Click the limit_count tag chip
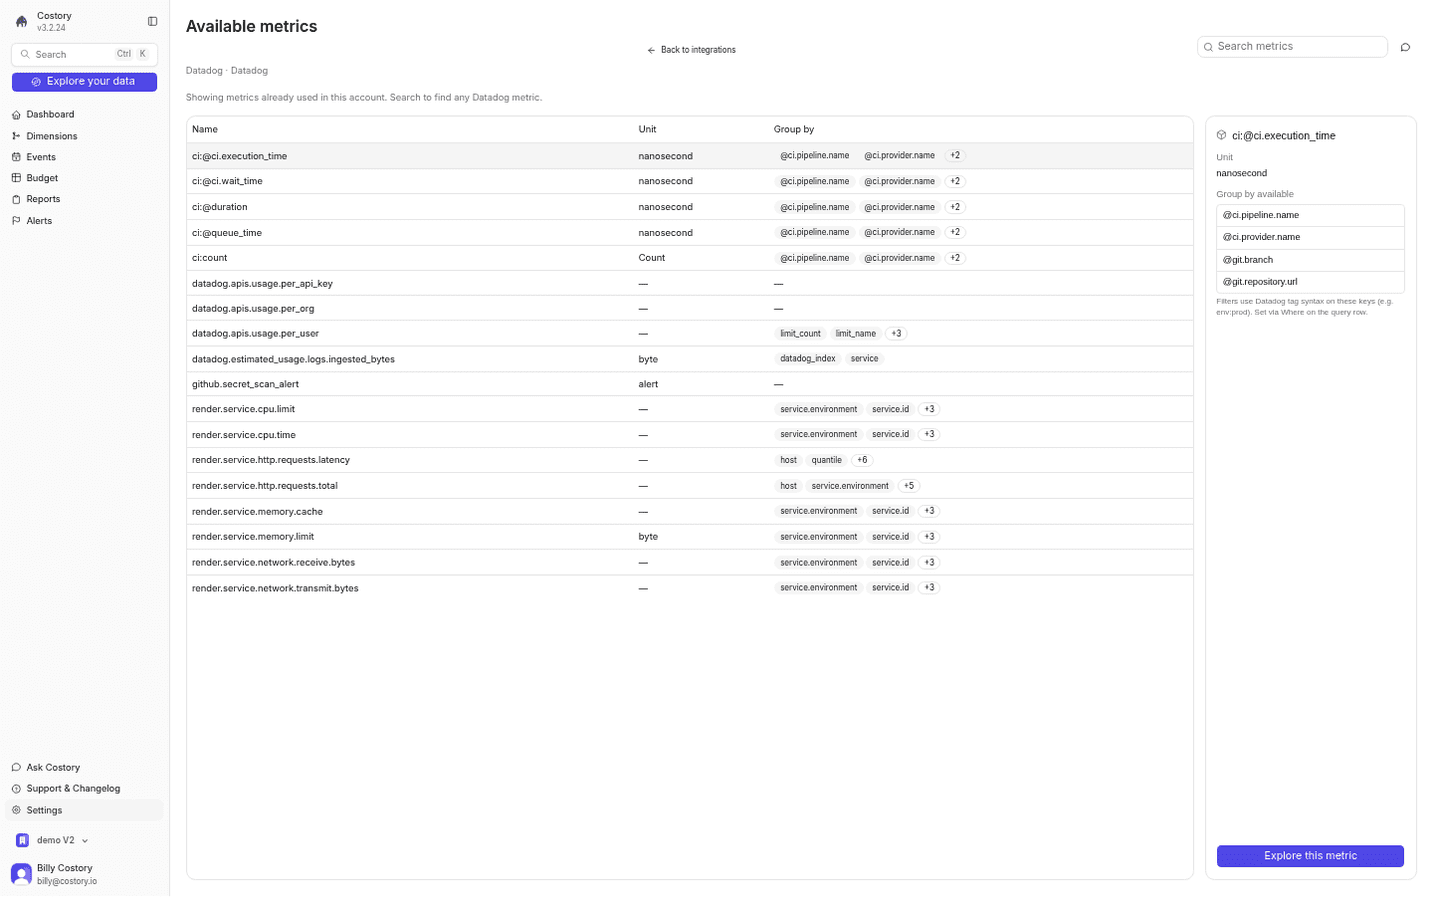Viewport: 1440px width, 918px height. pyautogui.click(x=800, y=334)
